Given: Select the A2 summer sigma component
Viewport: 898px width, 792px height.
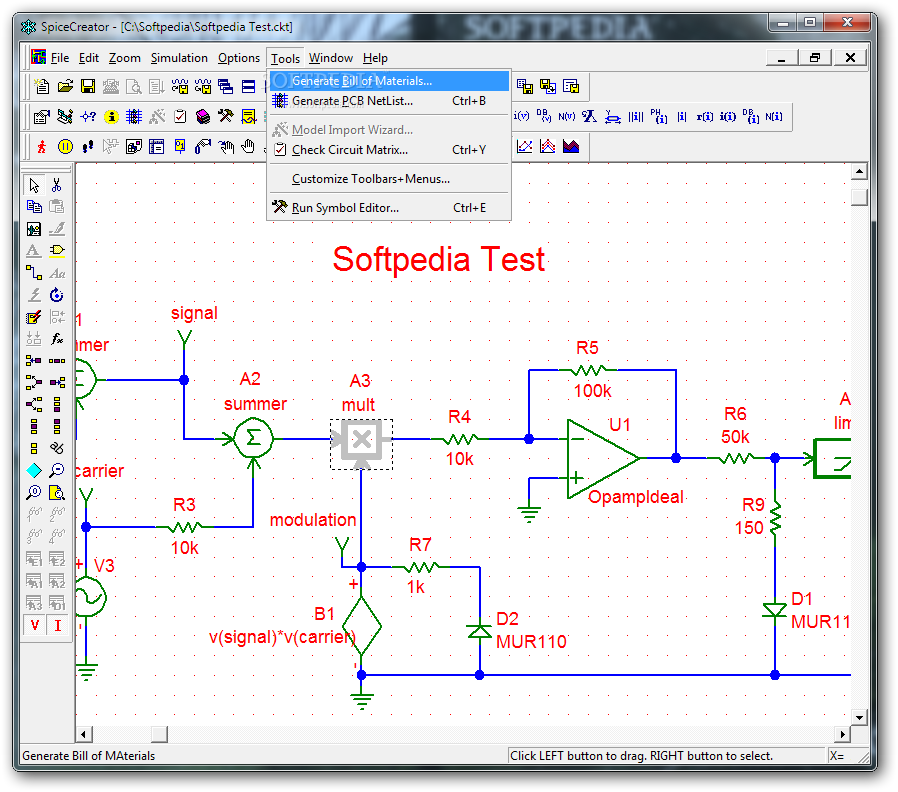Looking at the screenshot, I should (x=253, y=439).
